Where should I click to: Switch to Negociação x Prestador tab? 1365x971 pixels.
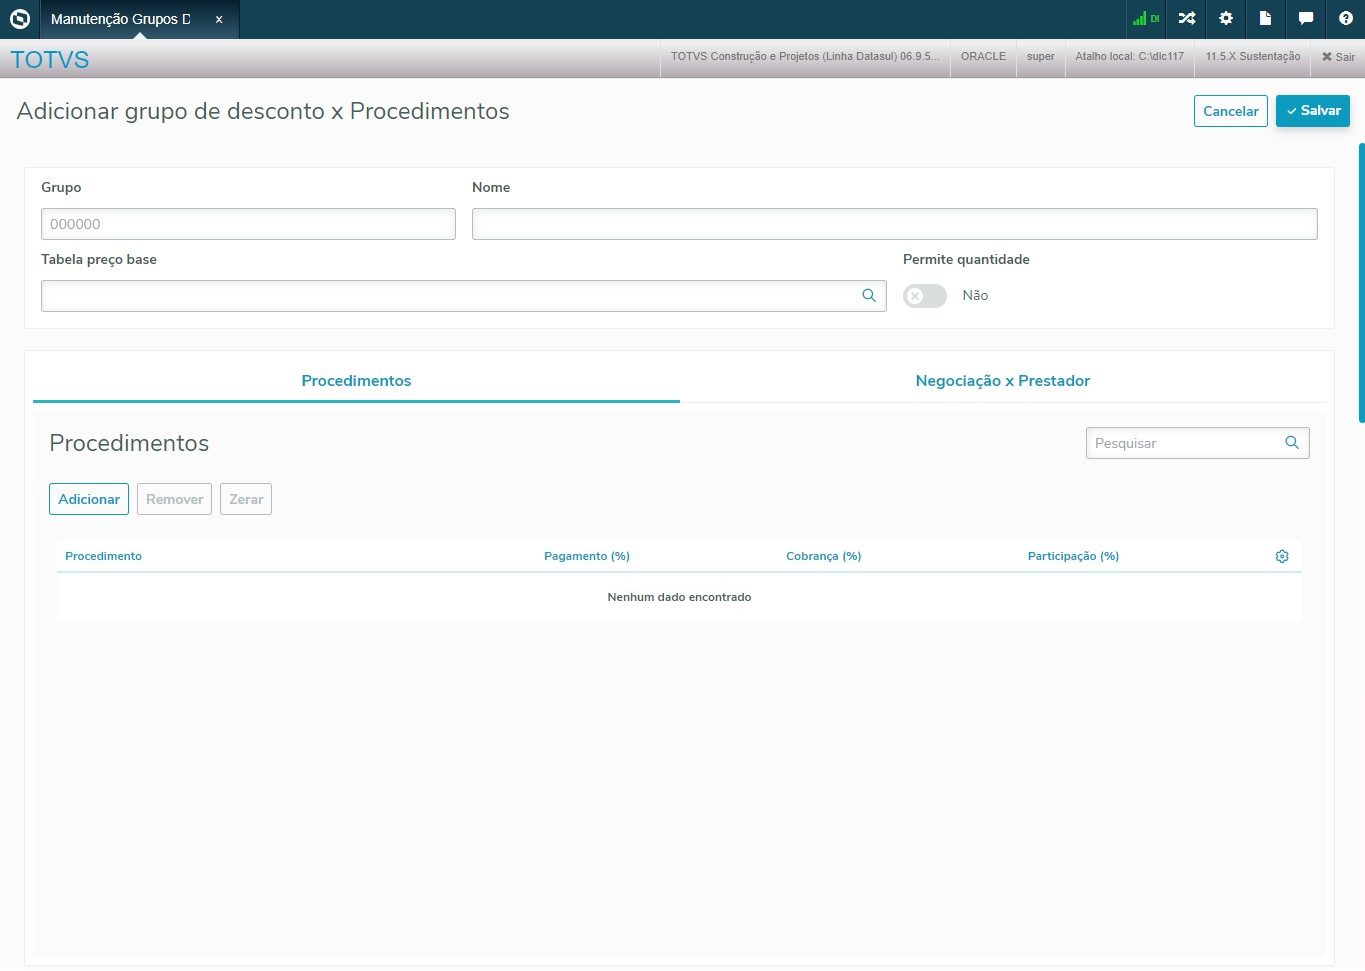pyautogui.click(x=1003, y=381)
